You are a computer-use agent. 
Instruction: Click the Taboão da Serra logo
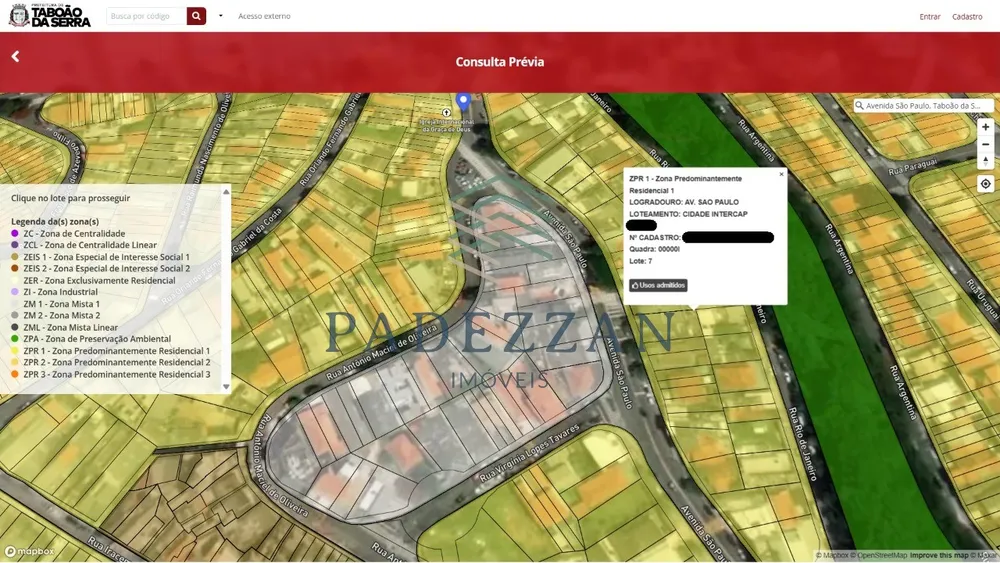coord(50,16)
